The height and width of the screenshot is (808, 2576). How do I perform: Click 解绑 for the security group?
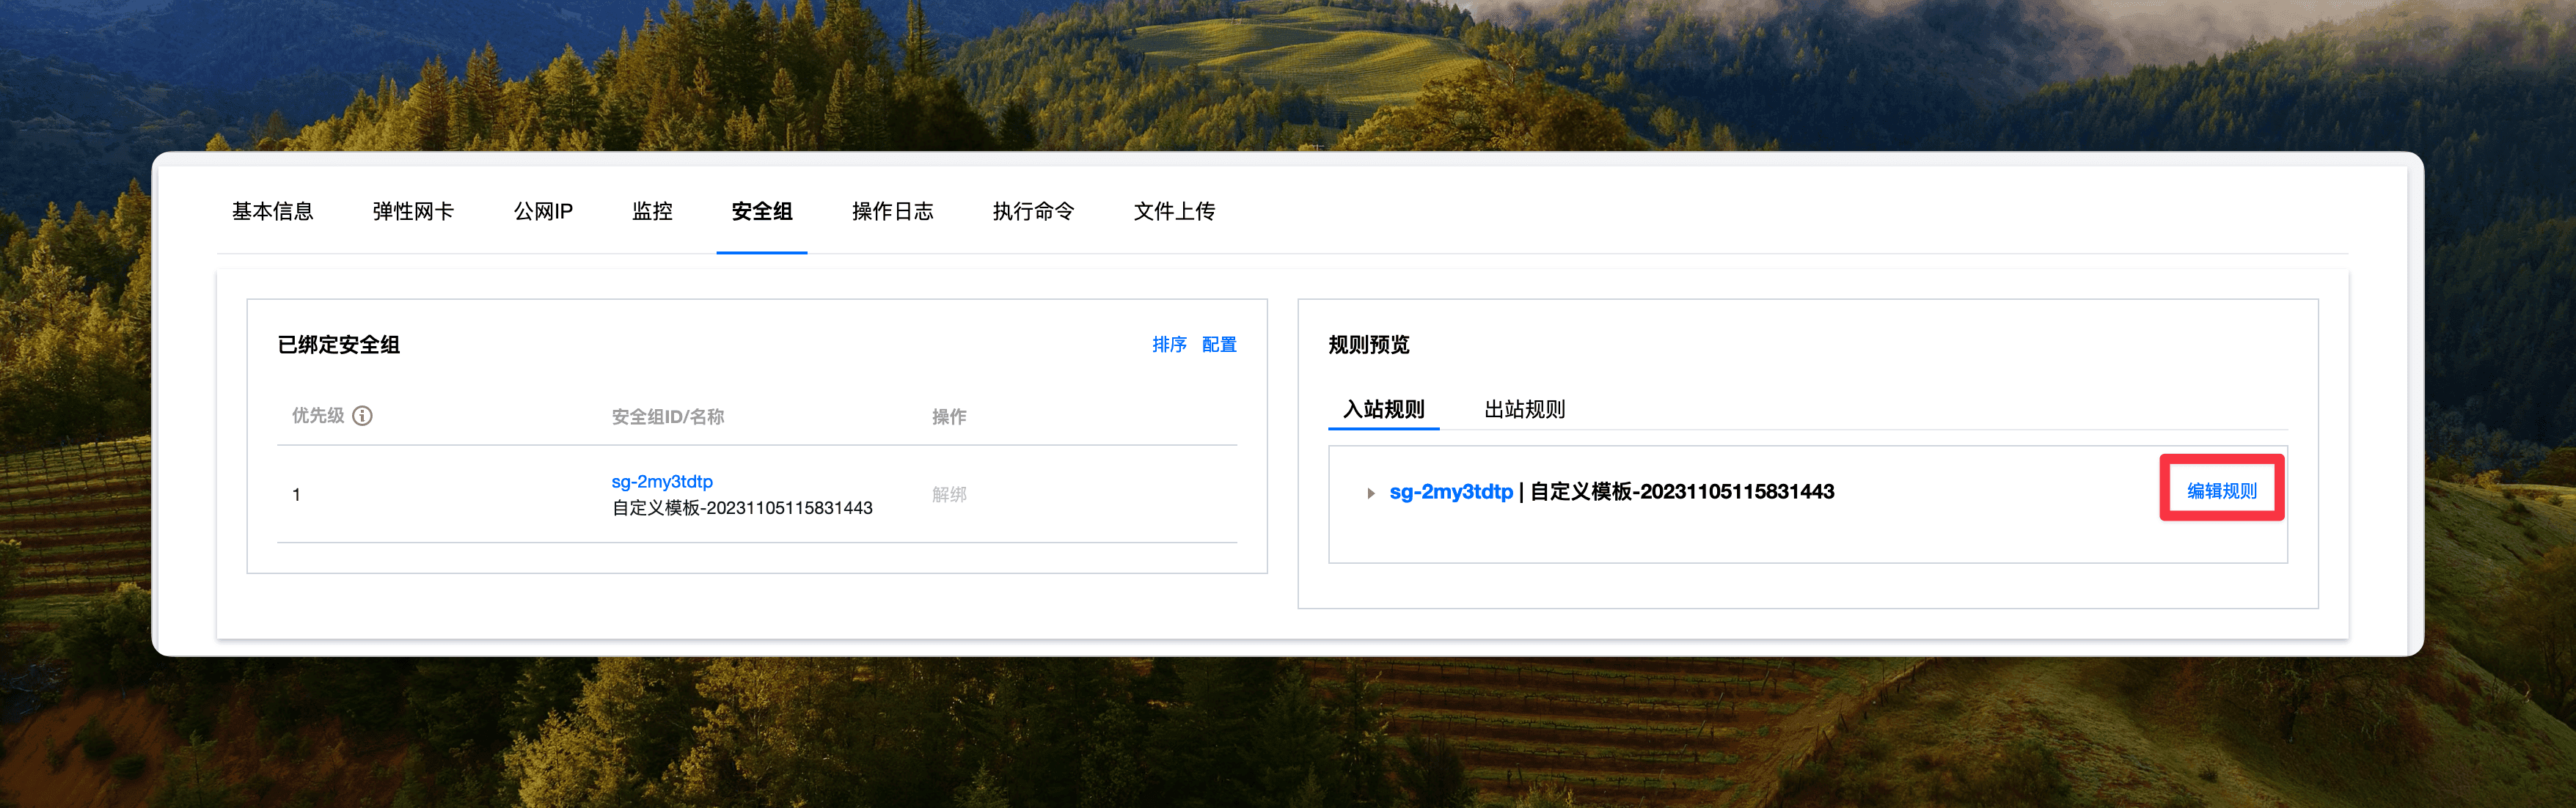[x=949, y=494]
